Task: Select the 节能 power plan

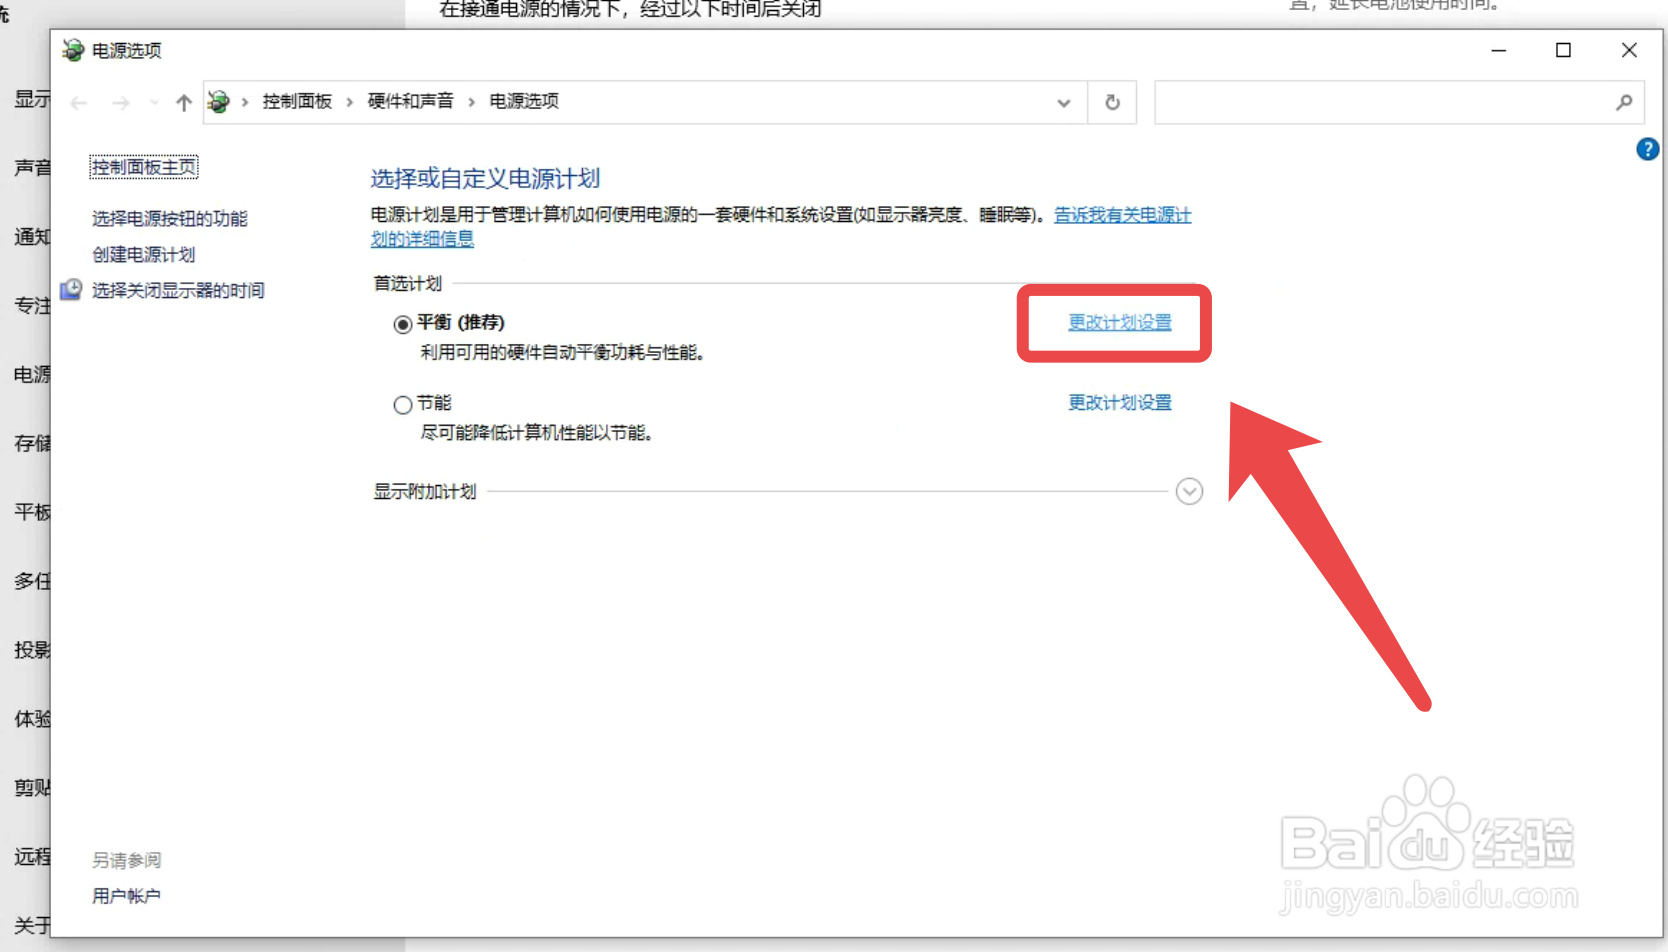Action: coord(403,404)
